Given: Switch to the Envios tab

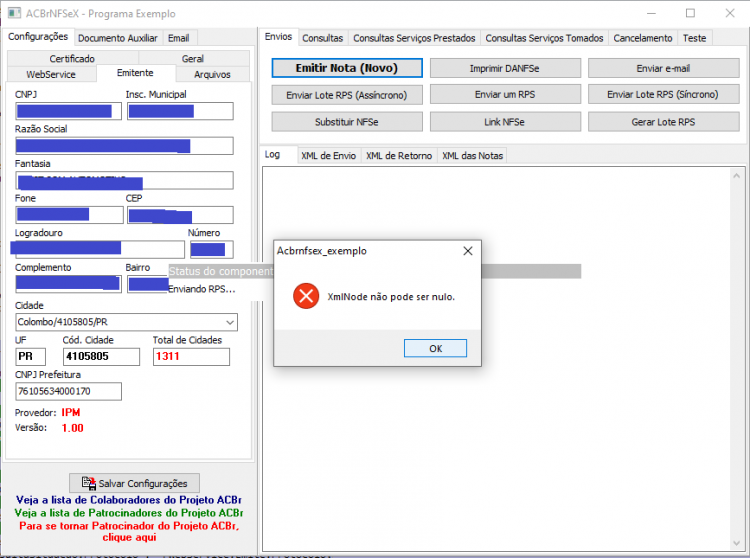Looking at the screenshot, I should [x=278, y=37].
